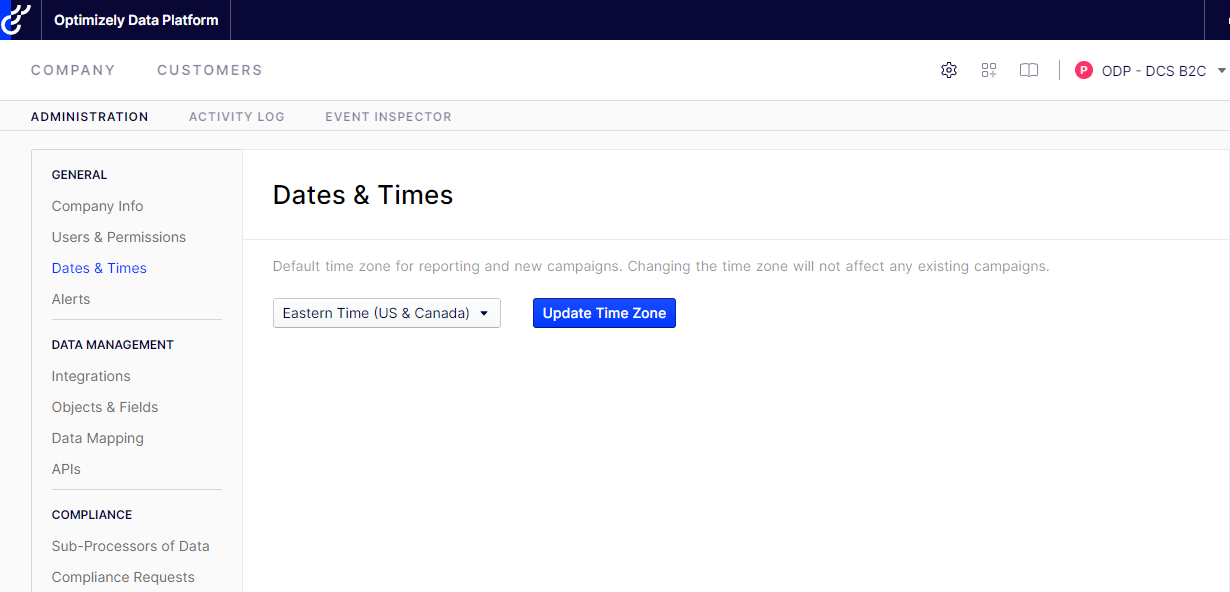Click the Optimizely Data Platform title
The width and height of the screenshot is (1230, 592).
pyautogui.click(x=136, y=20)
